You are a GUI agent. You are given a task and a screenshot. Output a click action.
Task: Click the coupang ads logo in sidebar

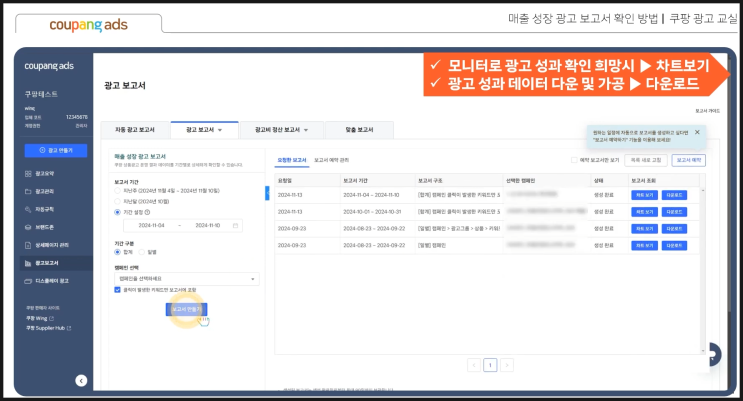(49, 66)
